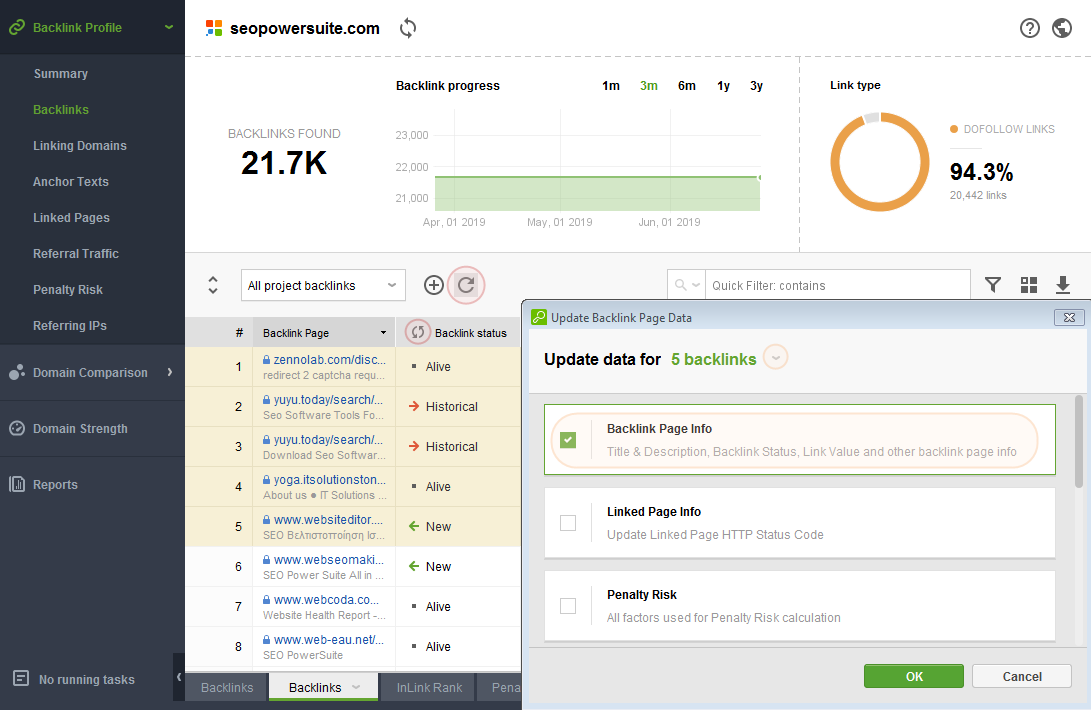Image resolution: width=1091 pixels, height=710 pixels.
Task: Go to Linking Domains
Action: [x=80, y=145]
